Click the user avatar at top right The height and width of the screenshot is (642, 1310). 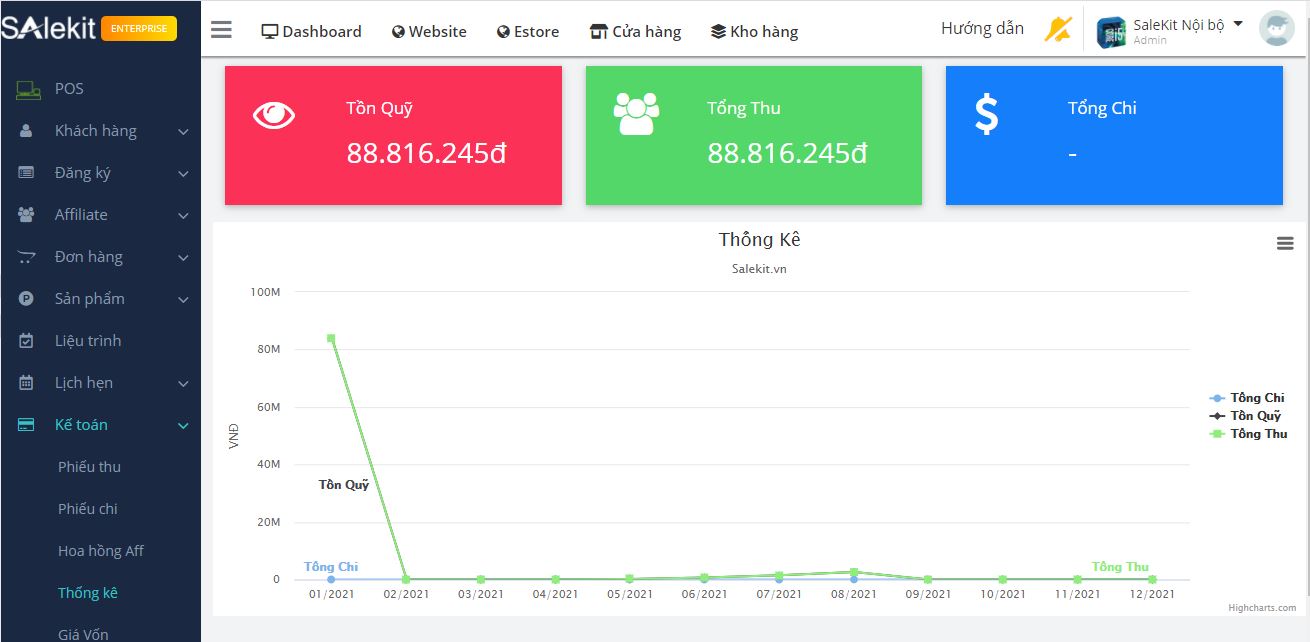tap(1276, 29)
